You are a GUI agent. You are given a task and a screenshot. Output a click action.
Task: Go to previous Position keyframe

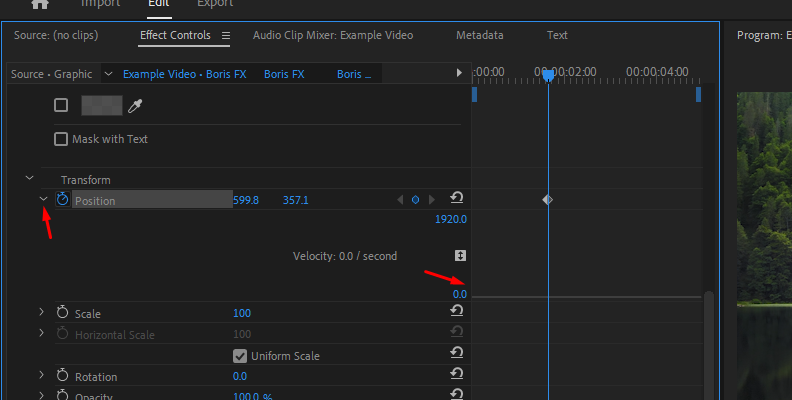[400, 200]
